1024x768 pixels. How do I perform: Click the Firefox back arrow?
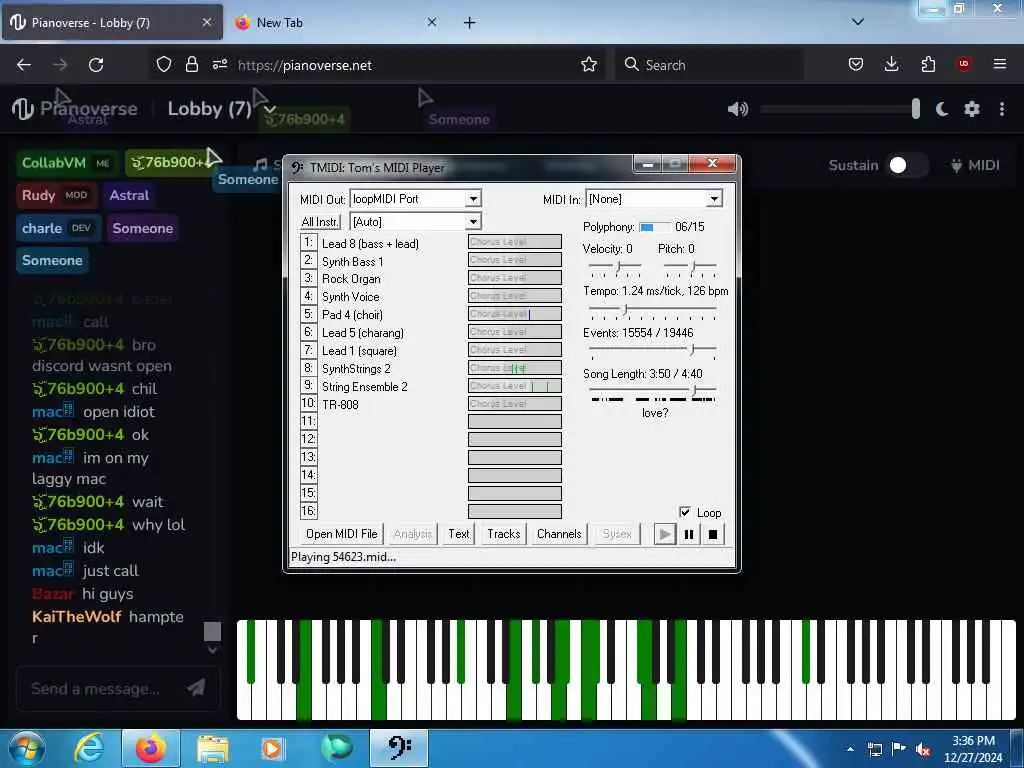24,65
